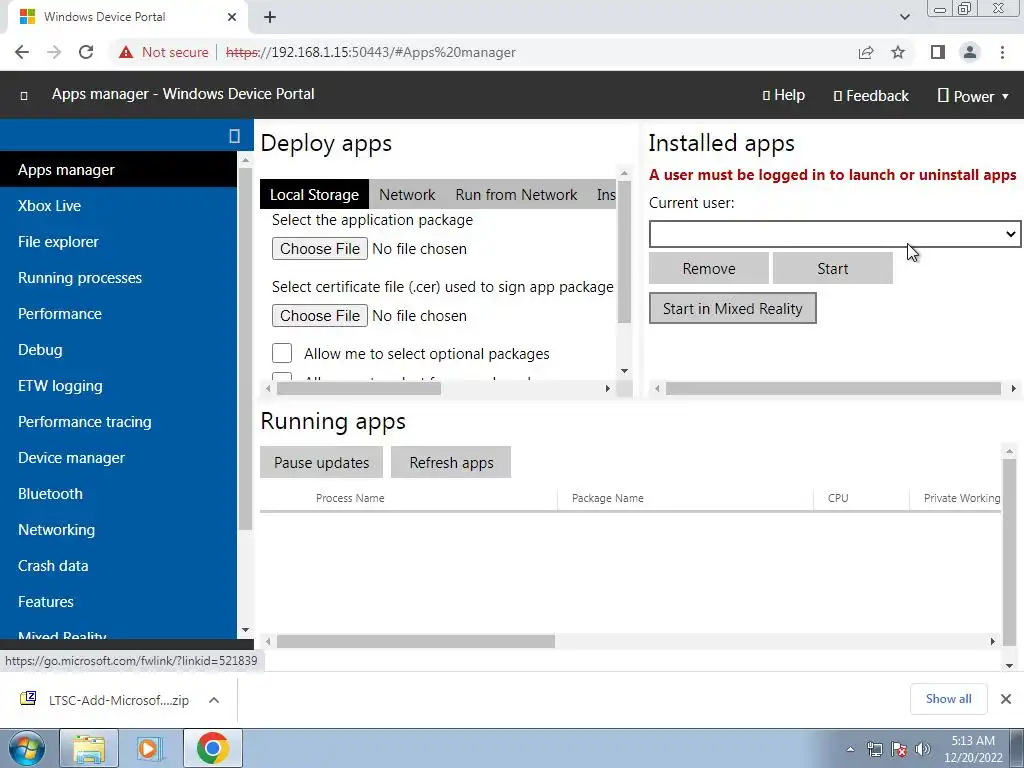Click the Deploy apps horizontal scrollbar thumb
Image resolution: width=1024 pixels, height=768 pixels.
pyautogui.click(x=359, y=389)
